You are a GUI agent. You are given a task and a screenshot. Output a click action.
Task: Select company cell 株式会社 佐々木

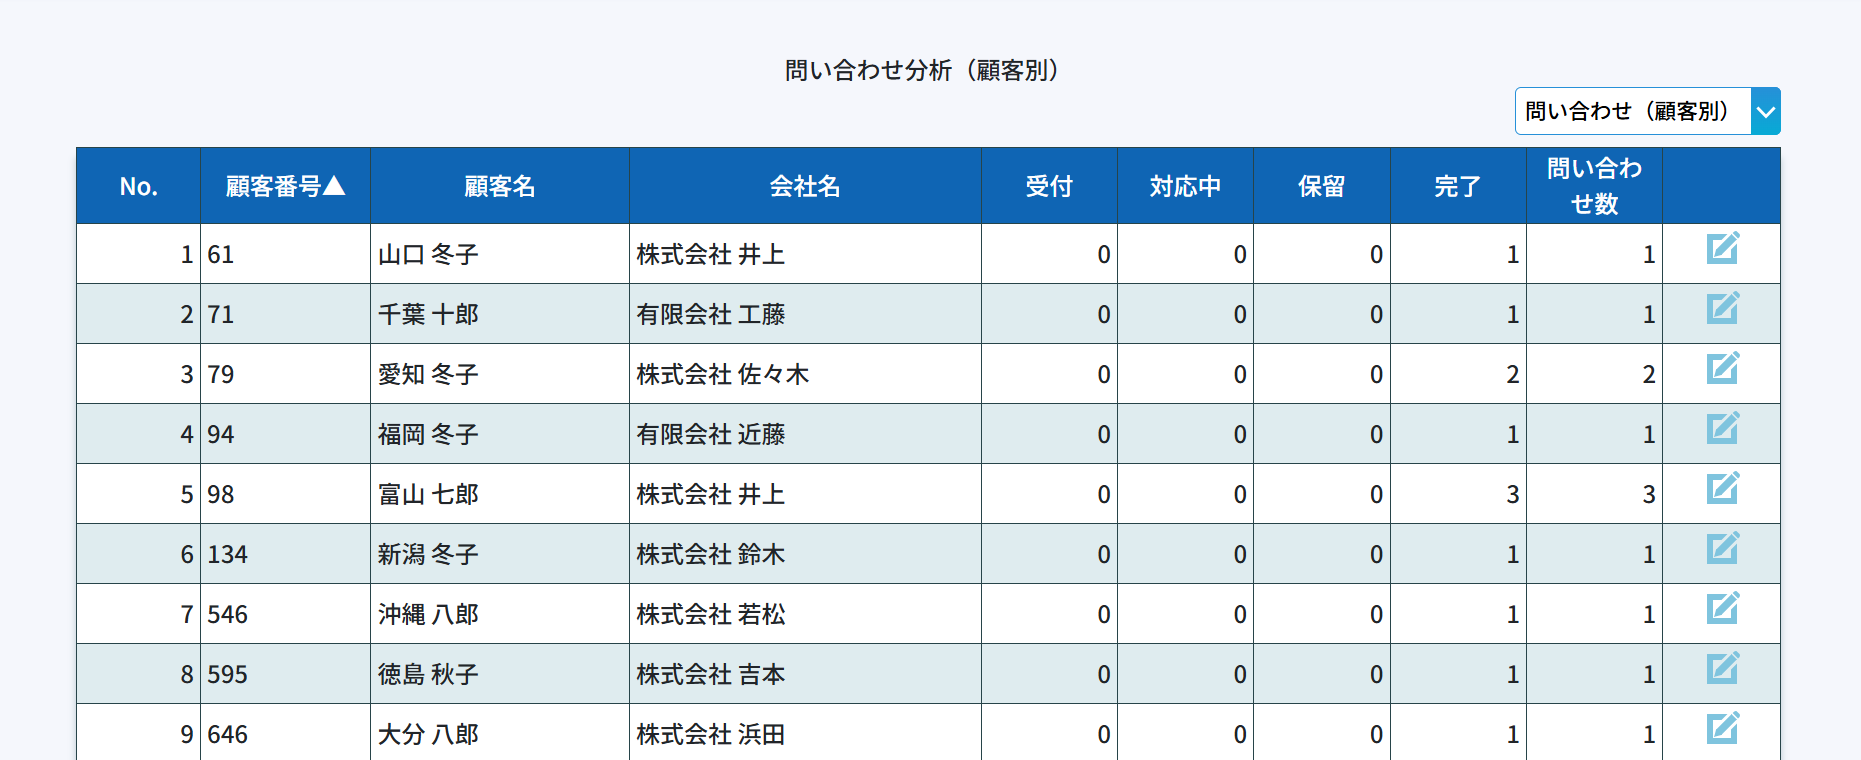pos(722,374)
